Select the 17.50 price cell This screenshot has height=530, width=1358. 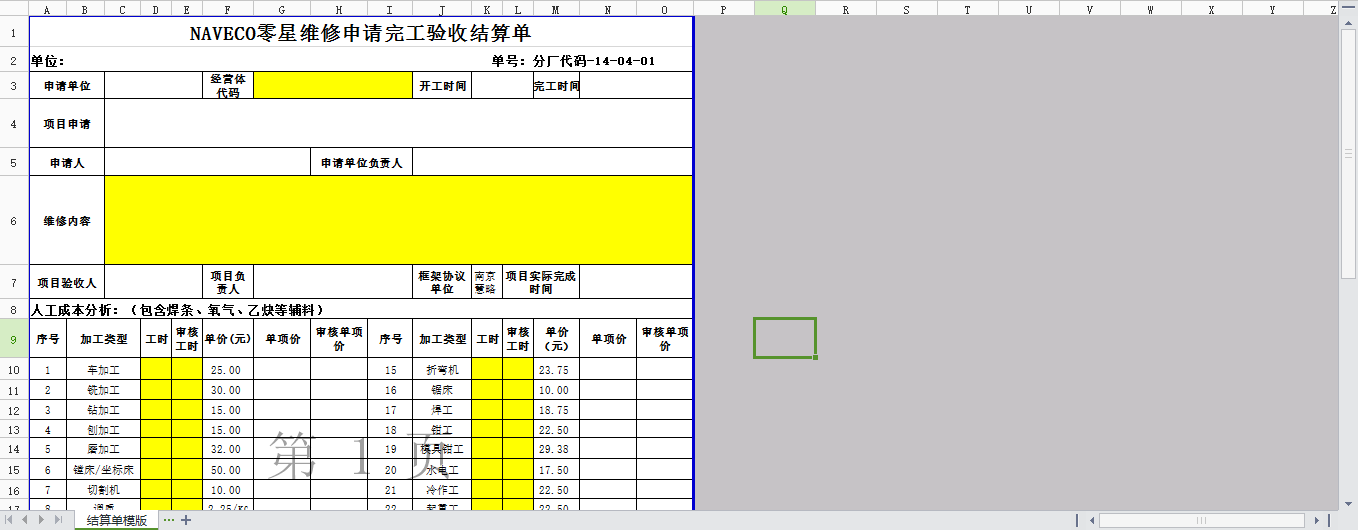click(556, 470)
